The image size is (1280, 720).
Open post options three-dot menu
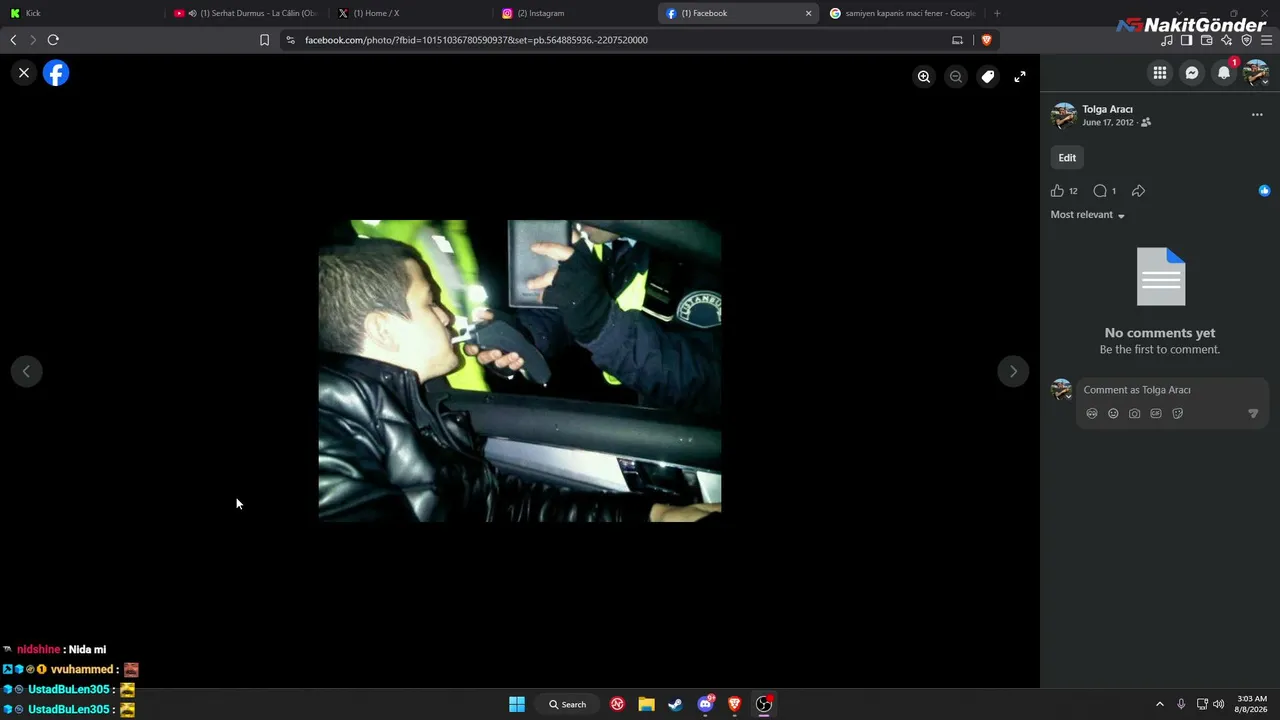click(1257, 115)
